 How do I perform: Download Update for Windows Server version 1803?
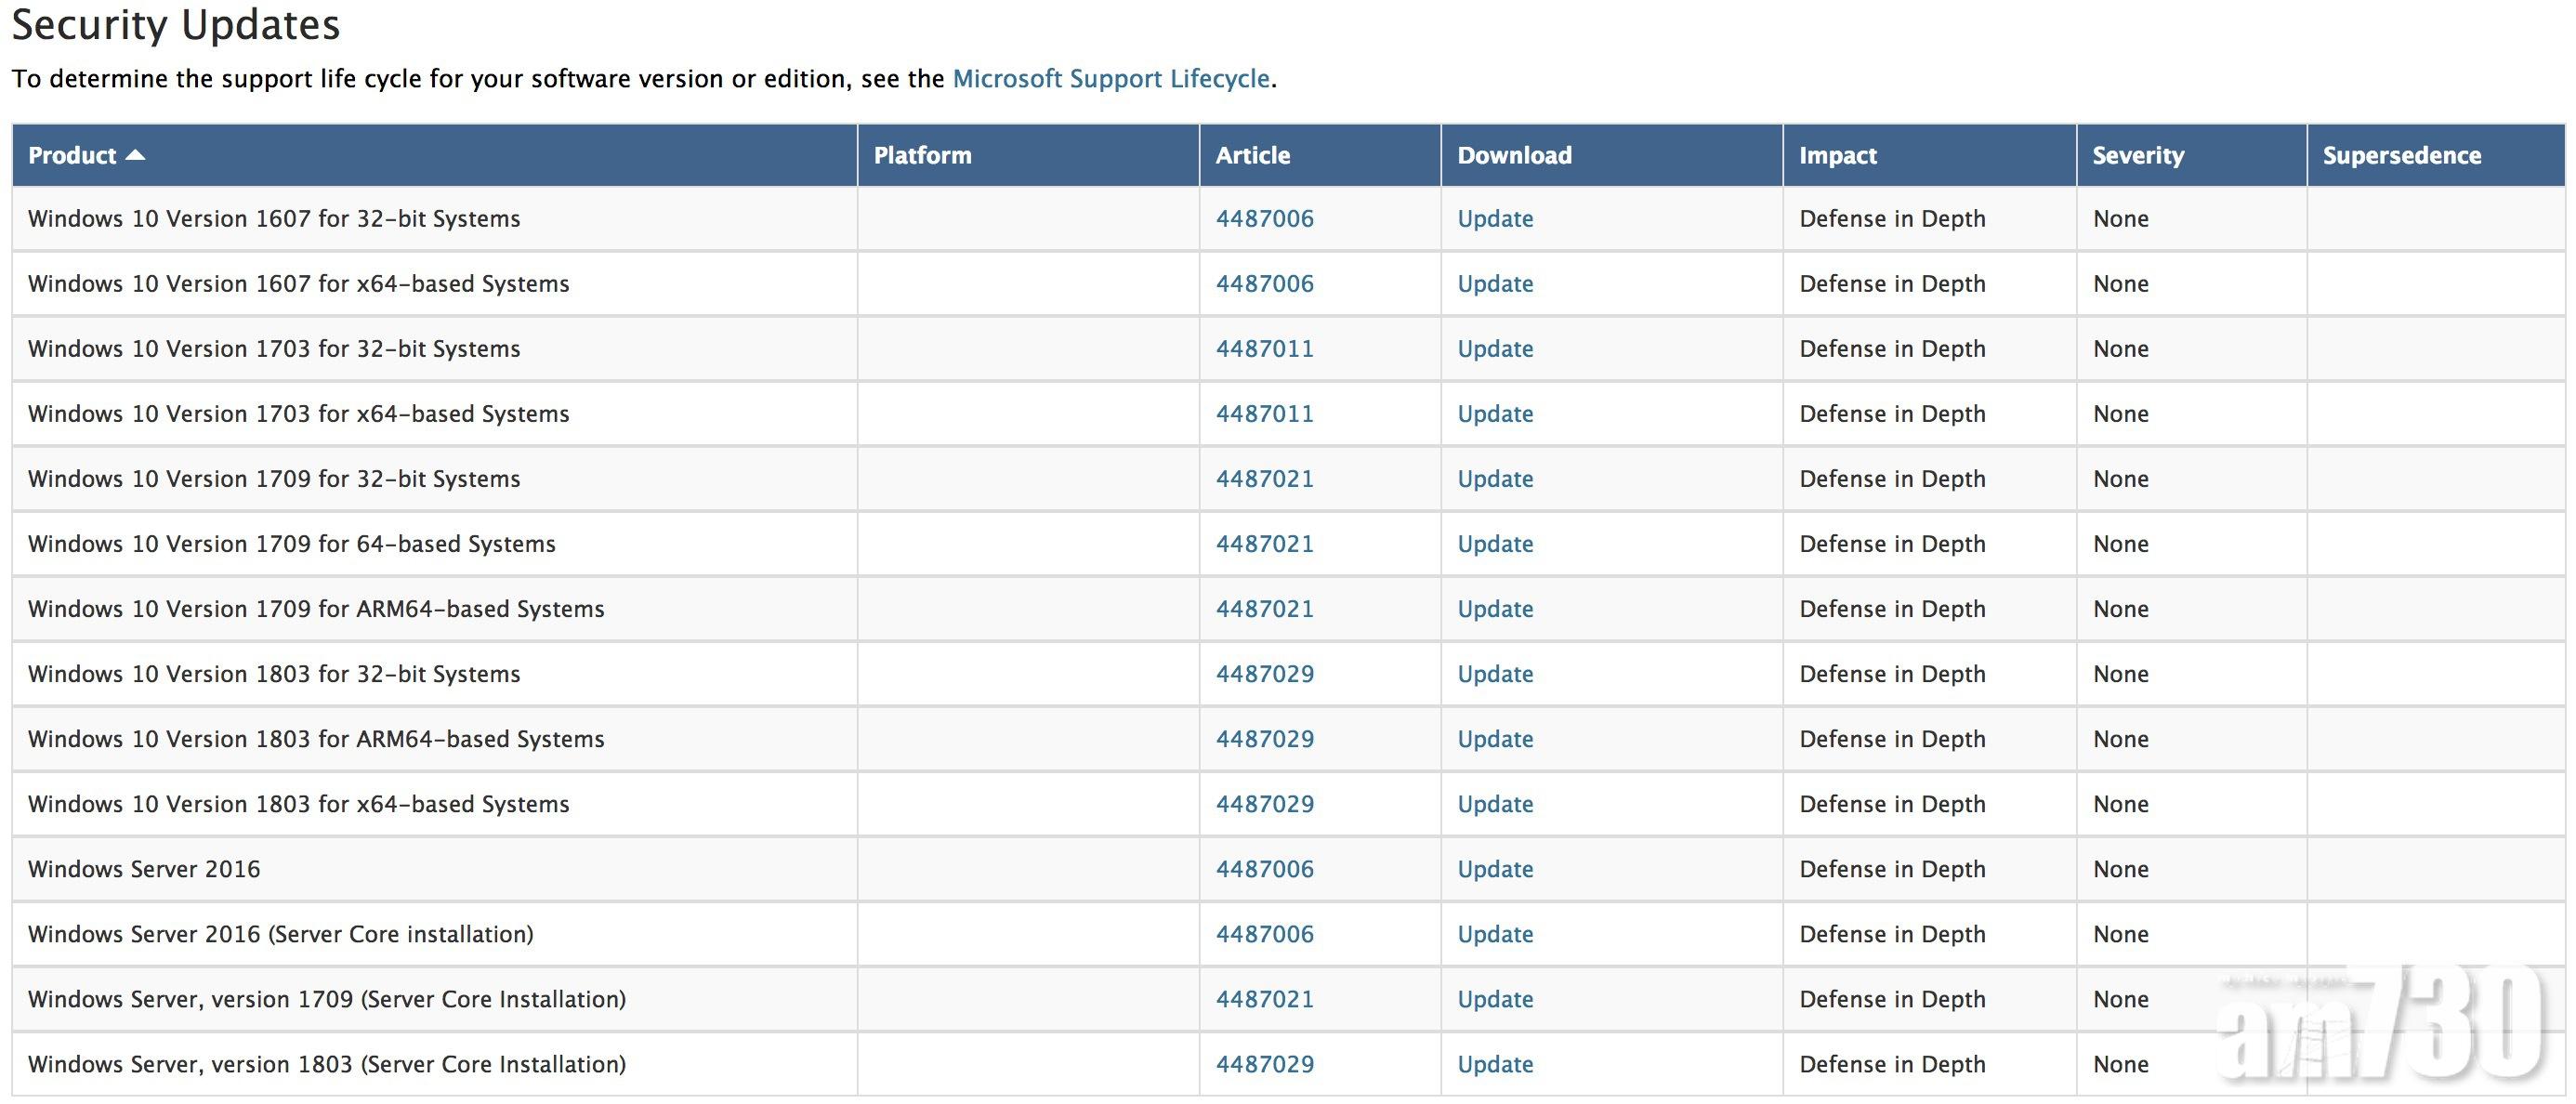1494,1064
